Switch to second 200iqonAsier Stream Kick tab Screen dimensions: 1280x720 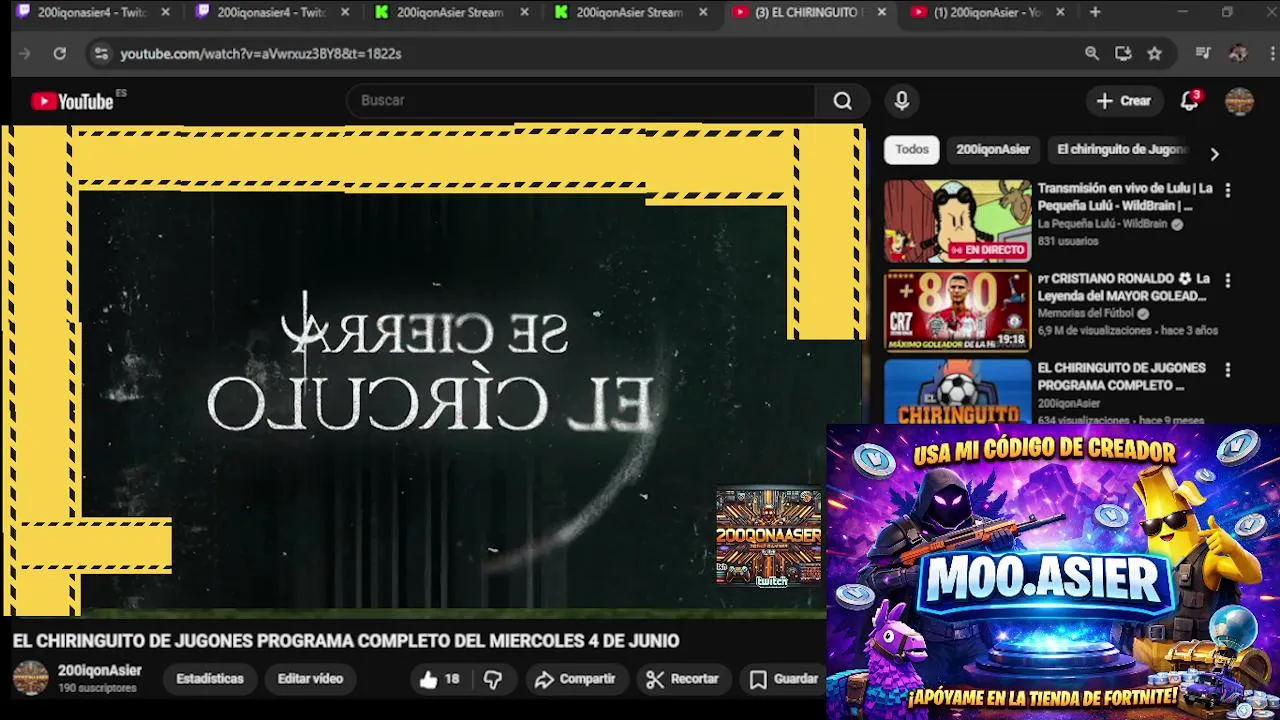click(629, 12)
